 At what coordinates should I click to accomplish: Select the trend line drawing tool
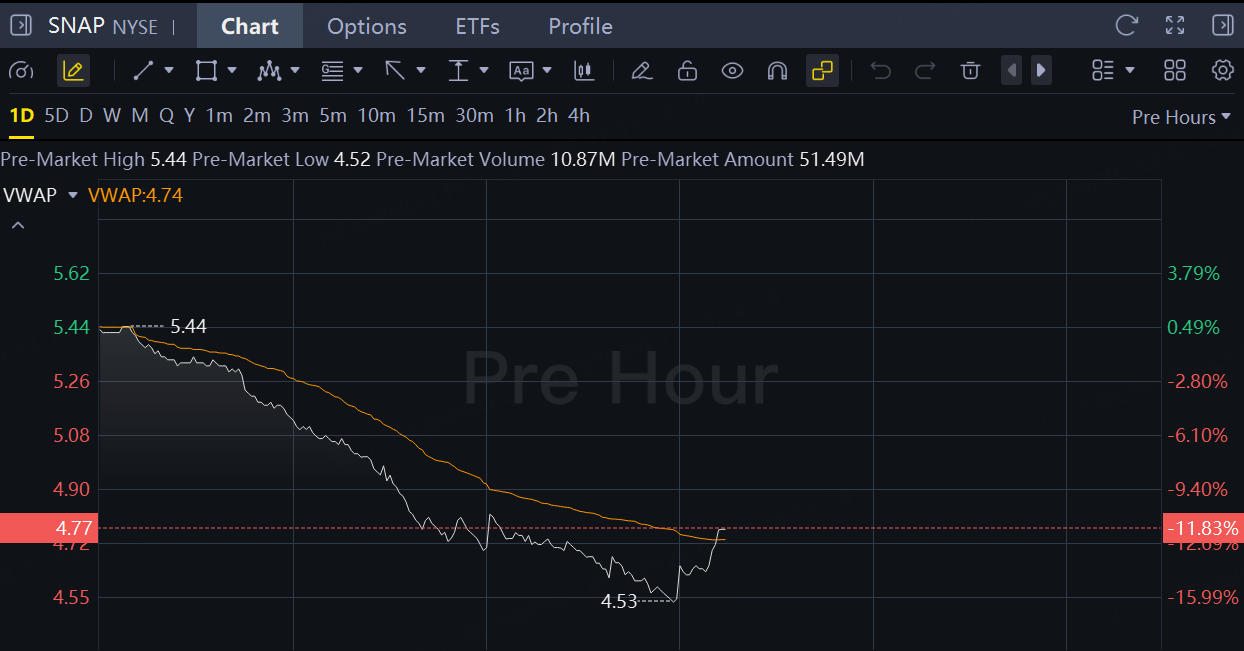[x=143, y=70]
